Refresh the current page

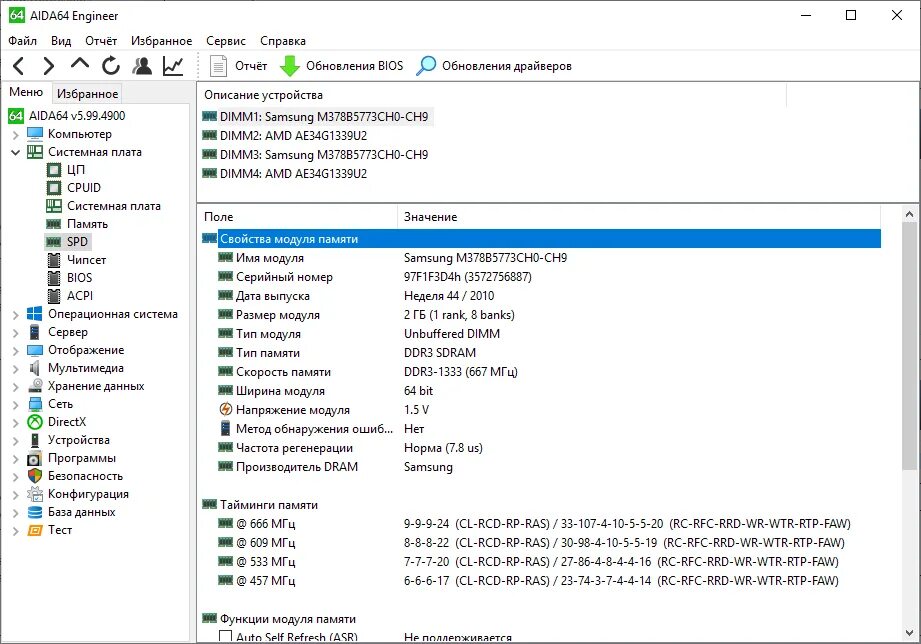111,66
